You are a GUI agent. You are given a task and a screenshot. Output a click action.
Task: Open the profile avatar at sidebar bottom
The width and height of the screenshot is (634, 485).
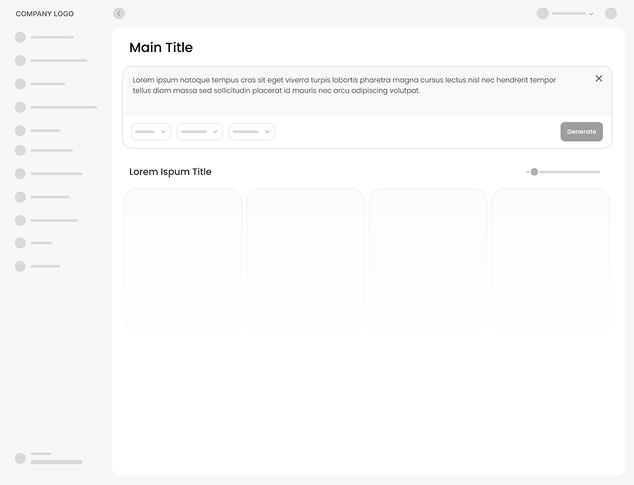[20, 458]
